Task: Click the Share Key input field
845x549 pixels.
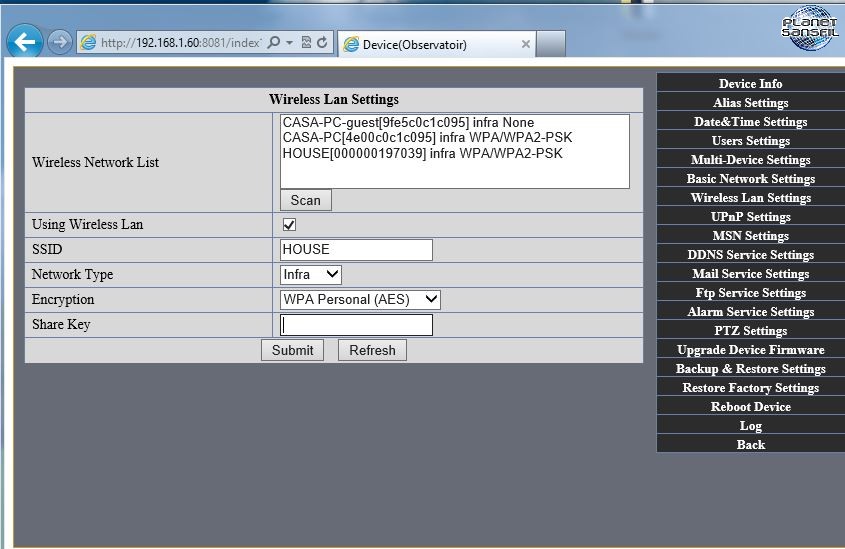Action: click(x=356, y=325)
